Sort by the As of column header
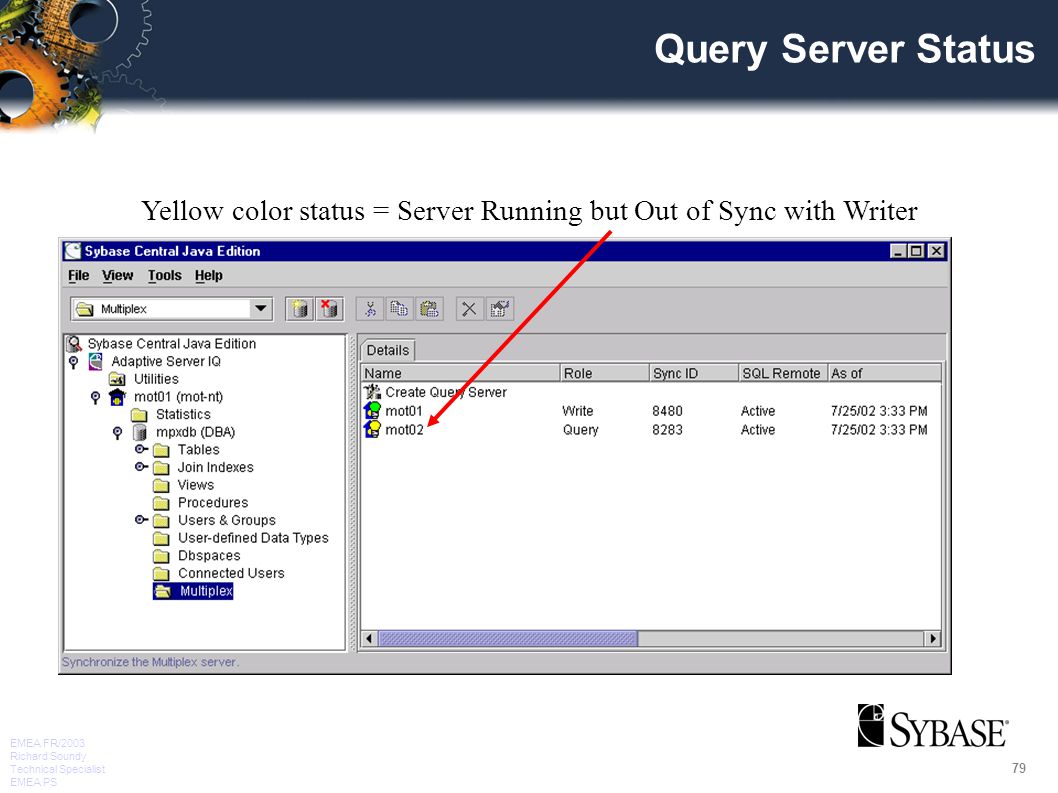 click(x=884, y=373)
